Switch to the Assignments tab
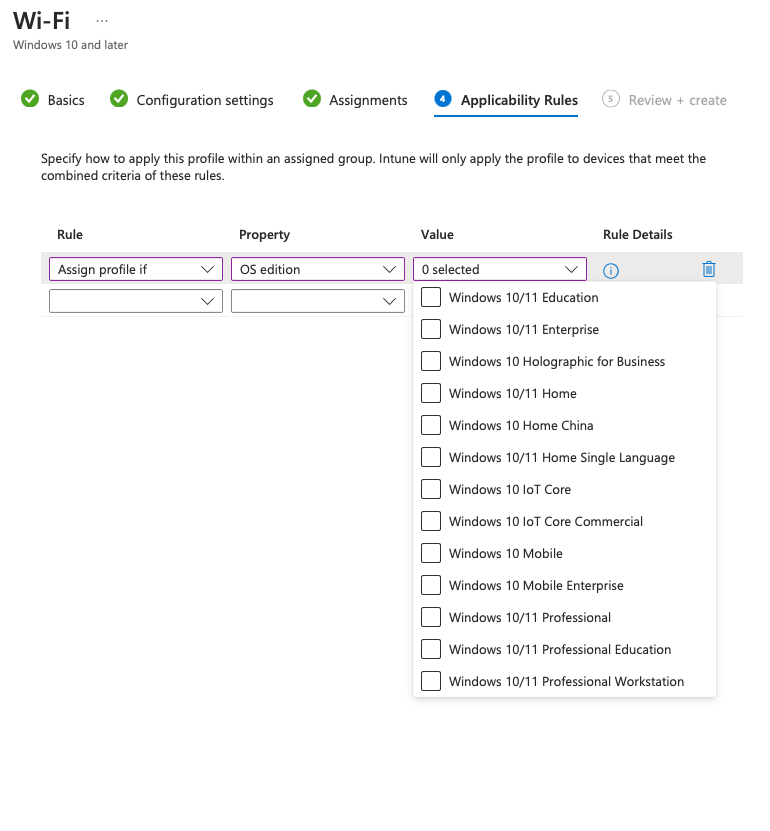The height and width of the screenshot is (831, 770). coord(368,100)
